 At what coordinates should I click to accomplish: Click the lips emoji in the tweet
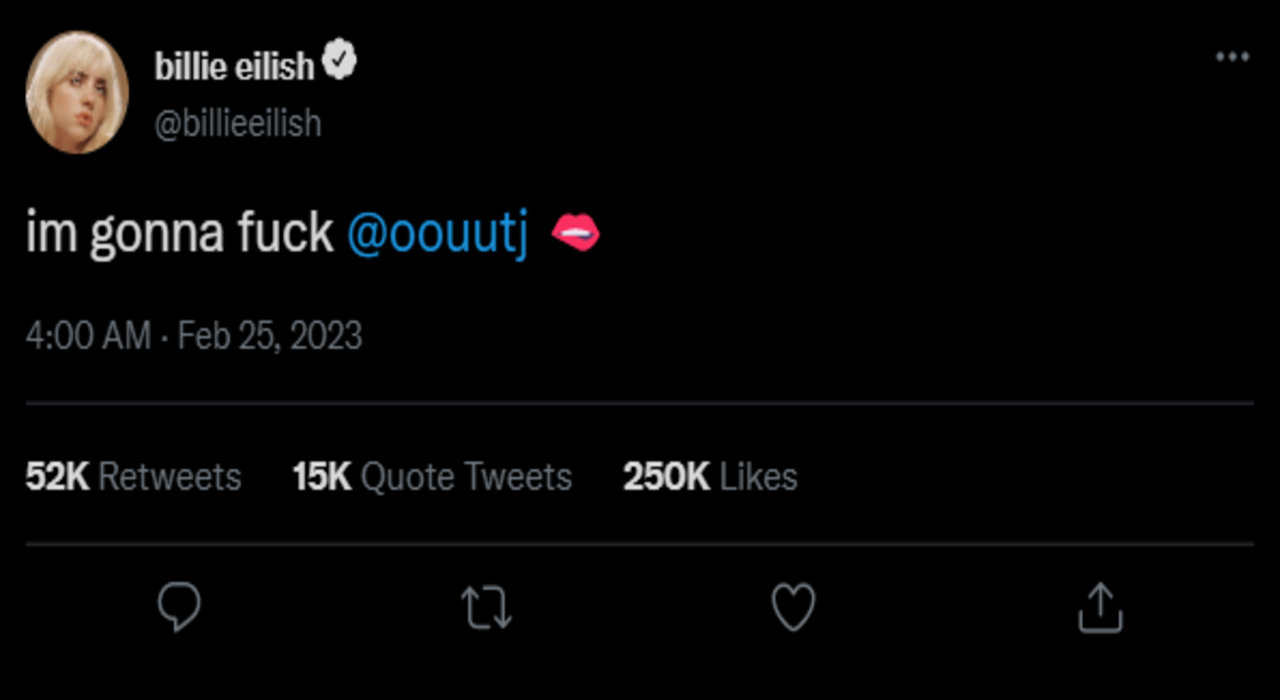pos(575,233)
